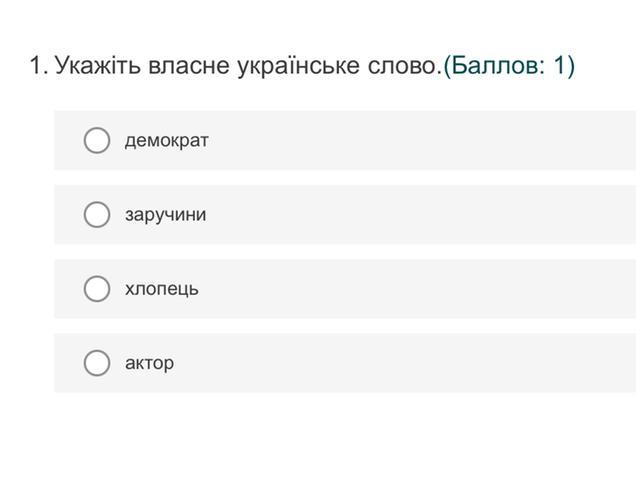Click the "актор" answer label text
This screenshot has width=636, height=478.
click(x=149, y=362)
